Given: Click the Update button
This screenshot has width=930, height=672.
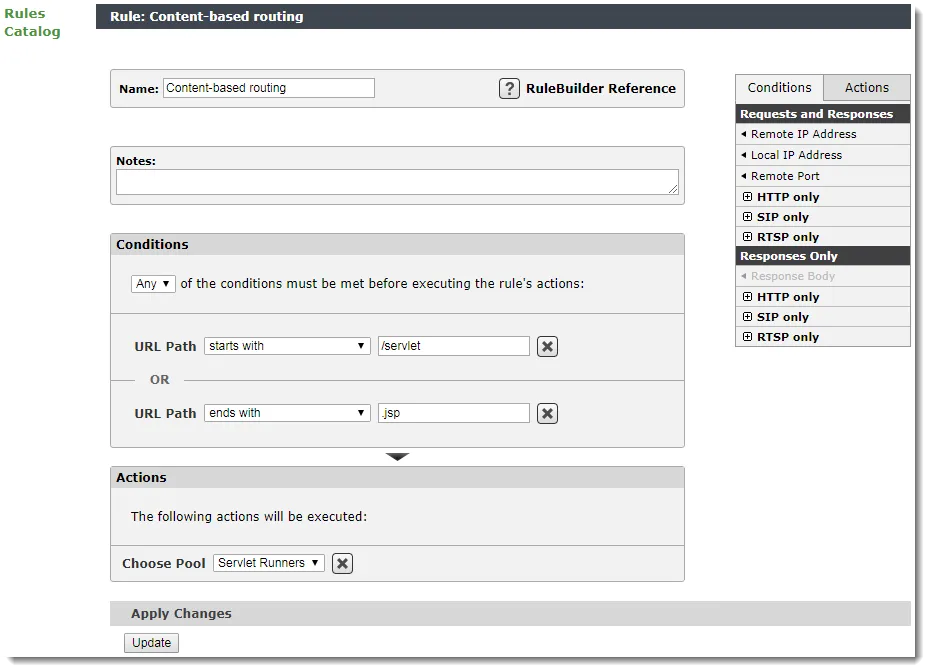Looking at the screenshot, I should 151,643.
